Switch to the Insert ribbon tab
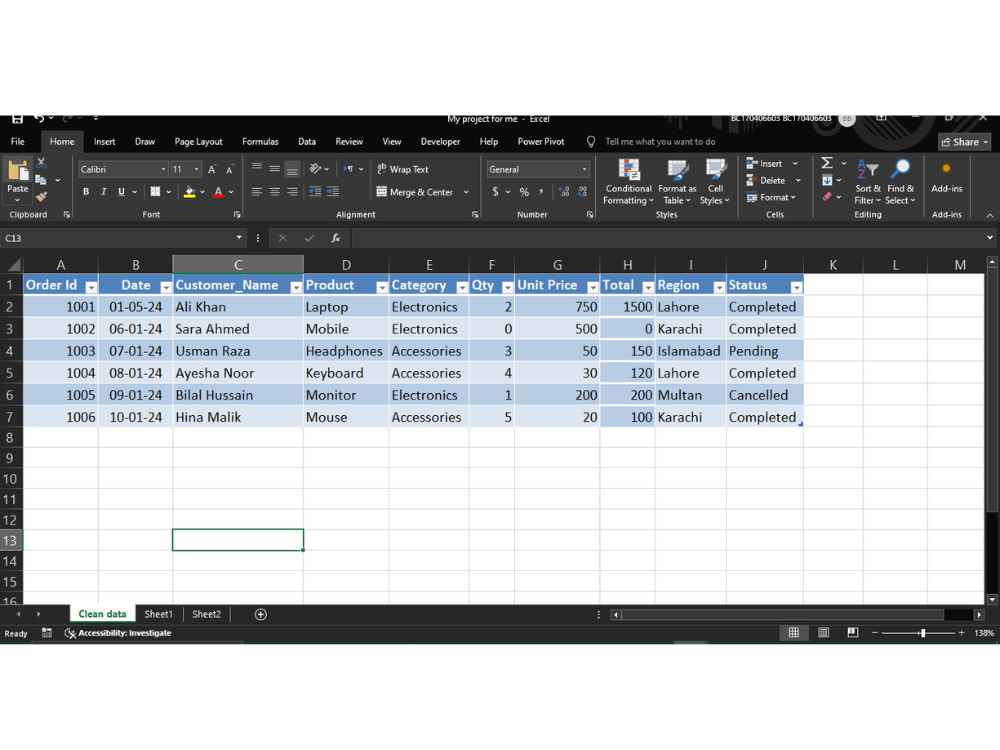Viewport: 1000px width, 750px height. (x=105, y=142)
